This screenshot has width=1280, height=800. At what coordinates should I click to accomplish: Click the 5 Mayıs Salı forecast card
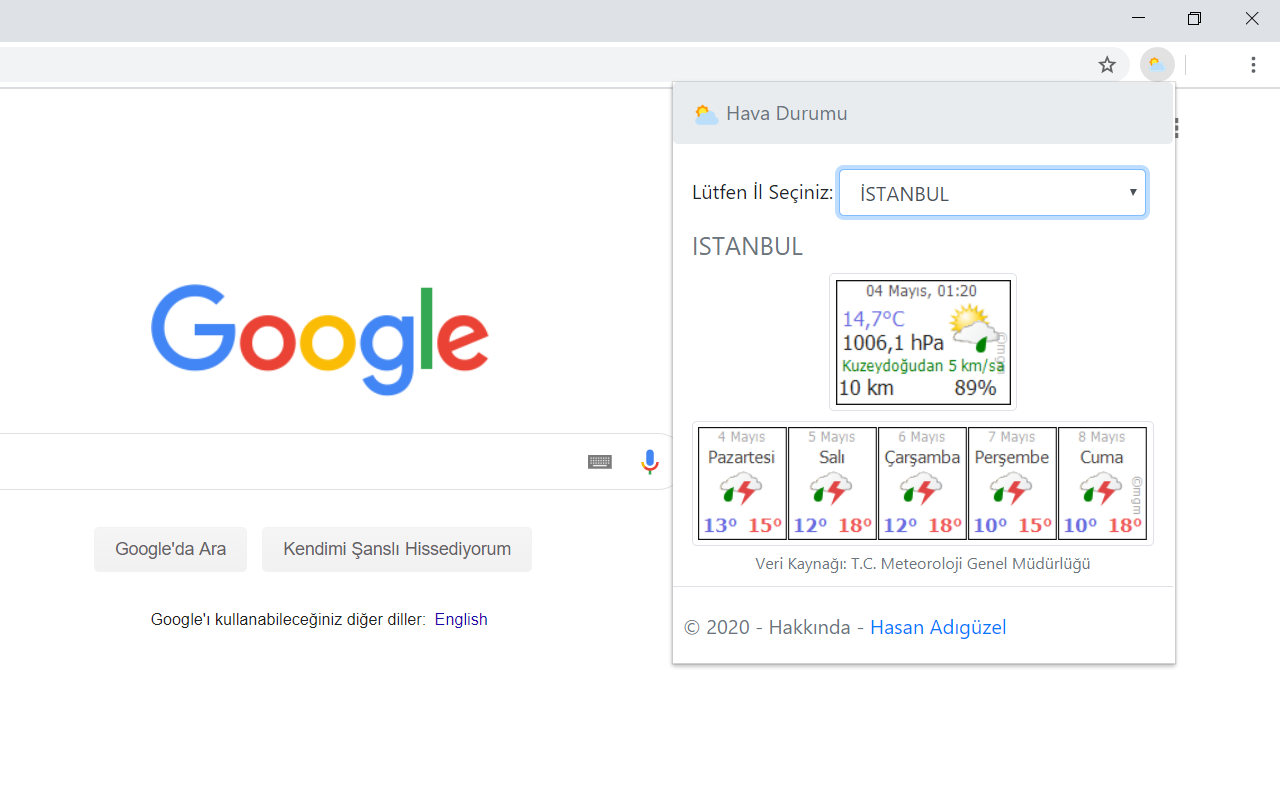click(x=832, y=484)
